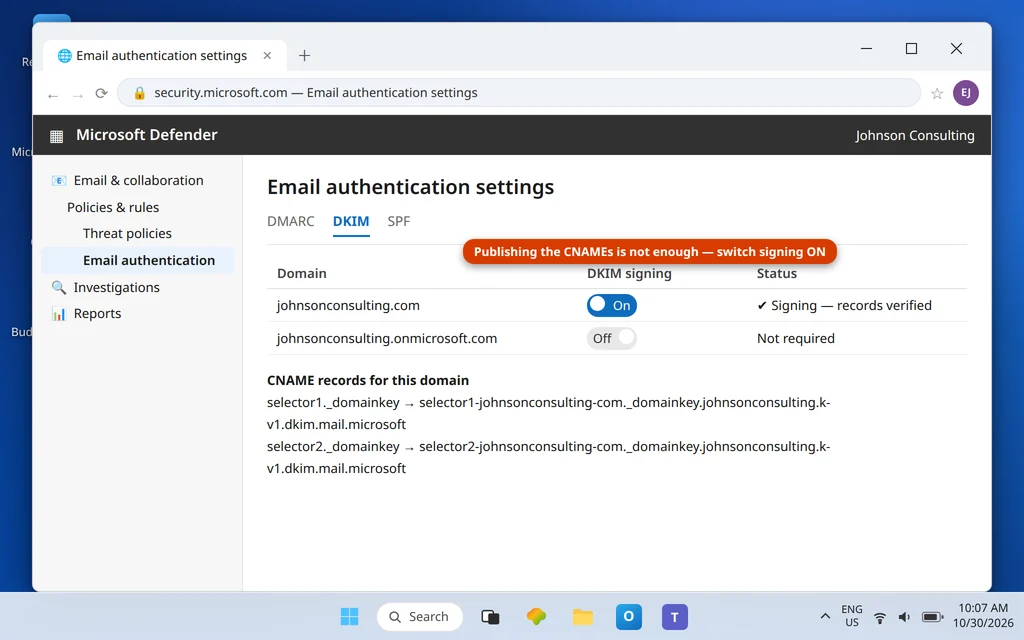Open File Explorer from the taskbar
This screenshot has height=640, width=1024.
[x=583, y=616]
